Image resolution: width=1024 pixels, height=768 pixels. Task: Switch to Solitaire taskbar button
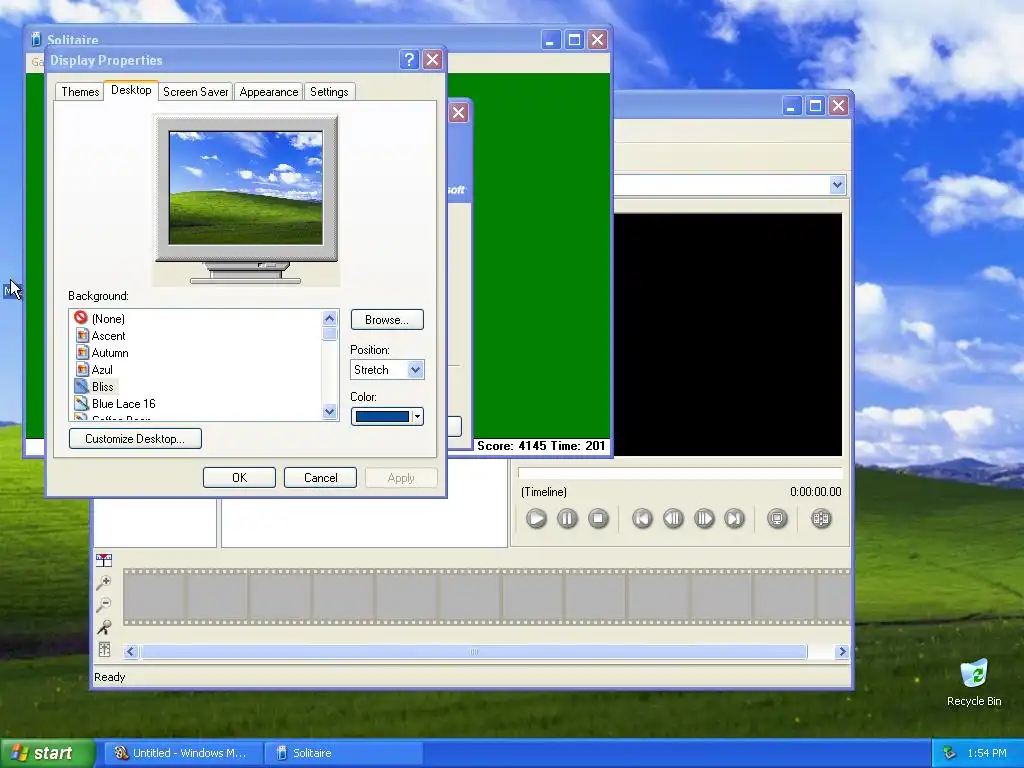click(x=344, y=753)
